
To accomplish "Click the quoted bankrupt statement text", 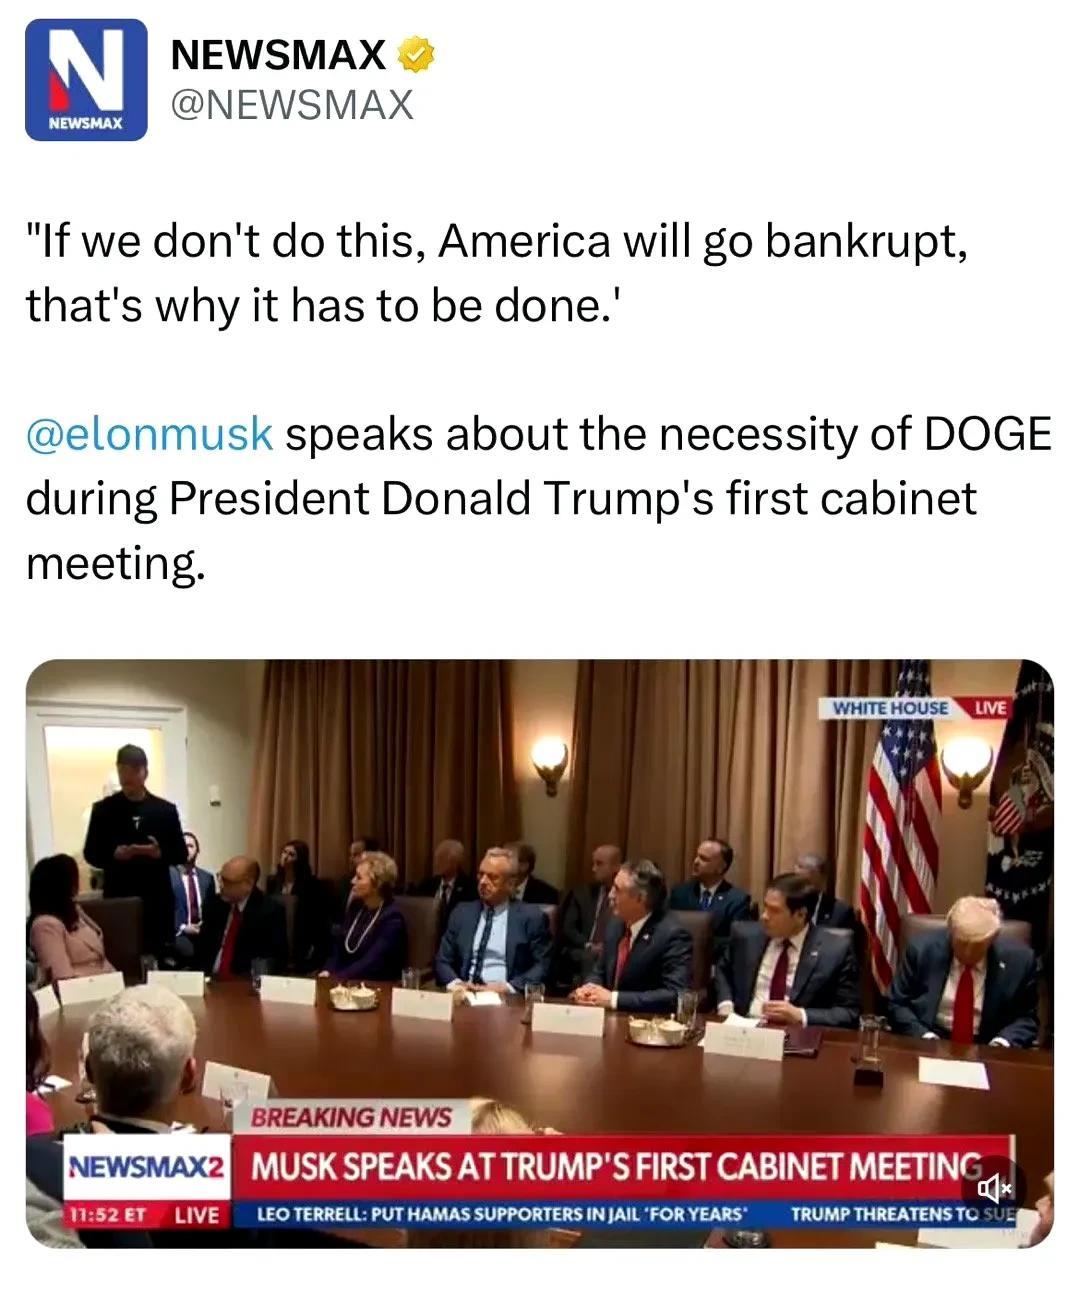I will pos(496,273).
